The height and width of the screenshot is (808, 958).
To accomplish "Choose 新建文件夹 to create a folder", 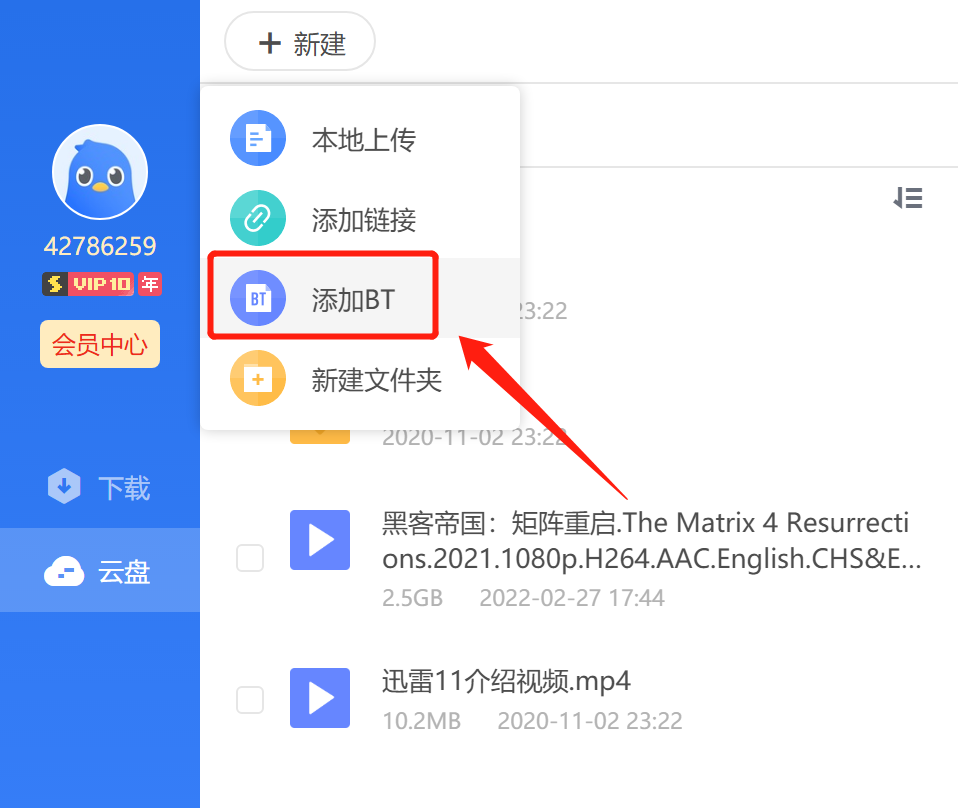I will click(x=360, y=379).
